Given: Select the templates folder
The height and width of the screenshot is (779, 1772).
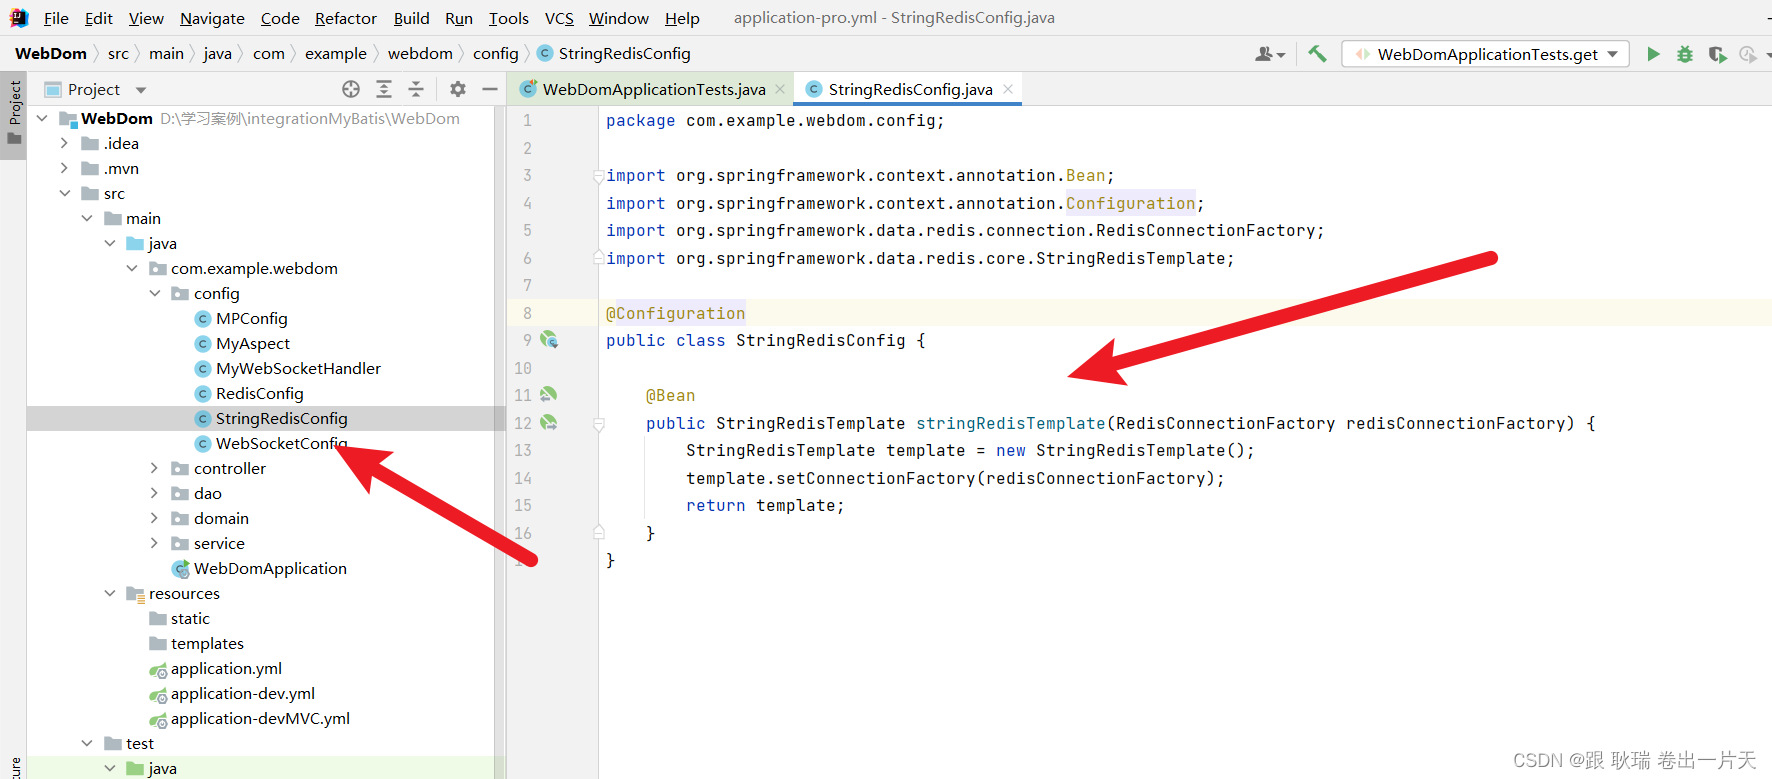Looking at the screenshot, I should [x=206, y=643].
